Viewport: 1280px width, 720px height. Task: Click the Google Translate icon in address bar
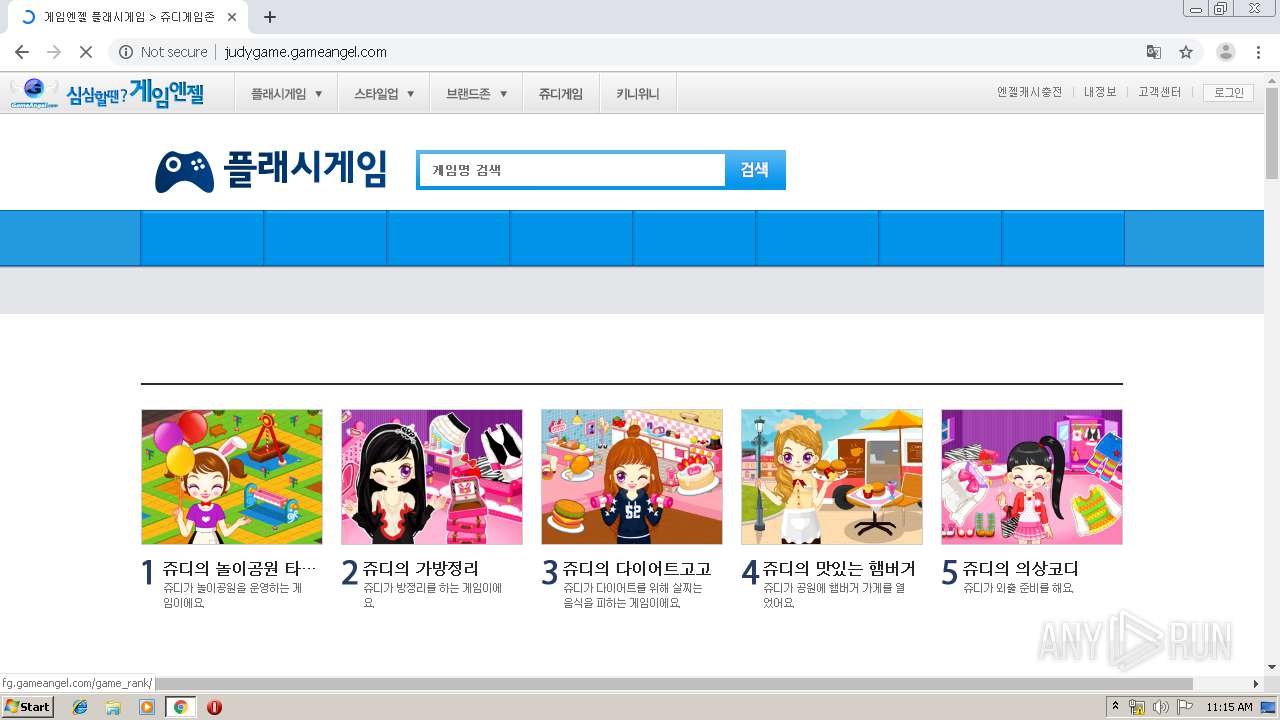pos(1154,52)
